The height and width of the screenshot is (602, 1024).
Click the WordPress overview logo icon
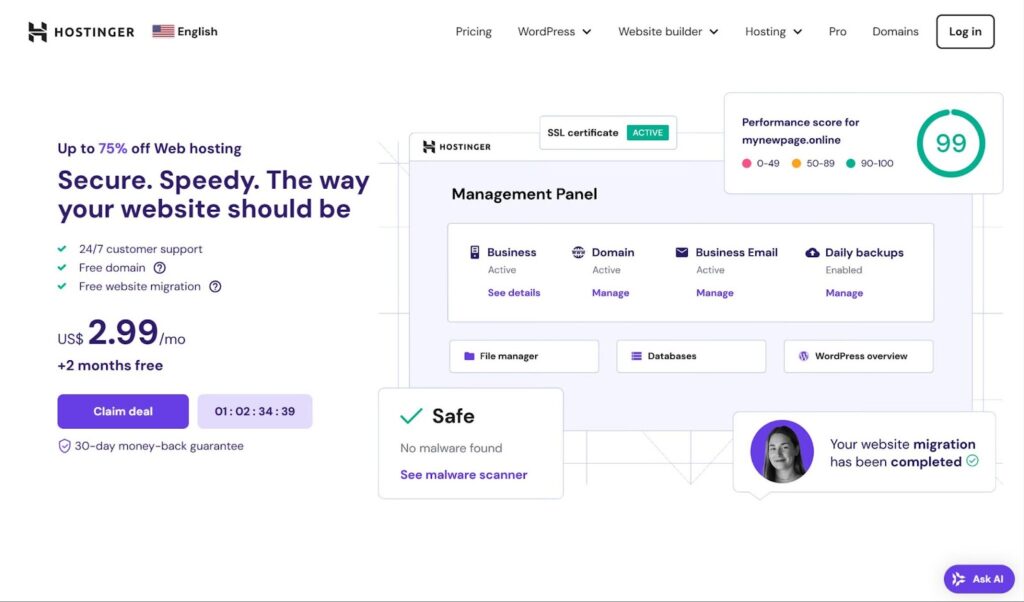pyautogui.click(x=803, y=356)
